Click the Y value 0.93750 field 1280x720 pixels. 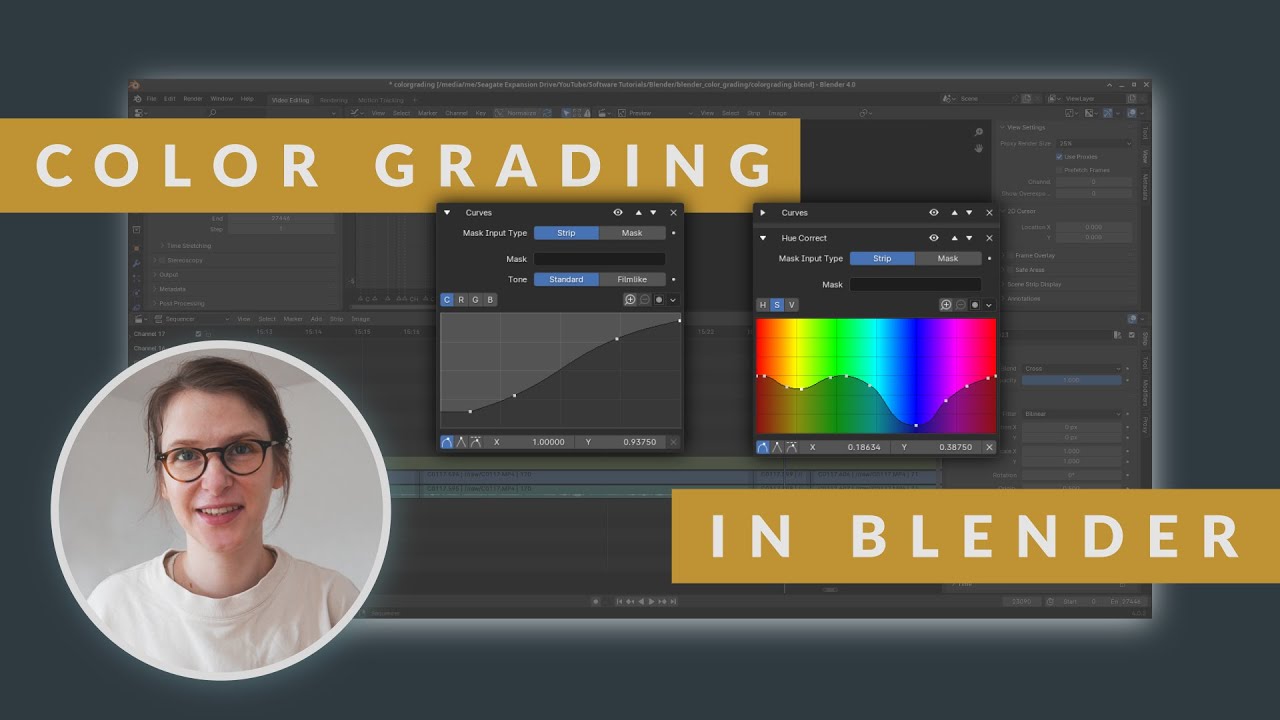pos(620,442)
